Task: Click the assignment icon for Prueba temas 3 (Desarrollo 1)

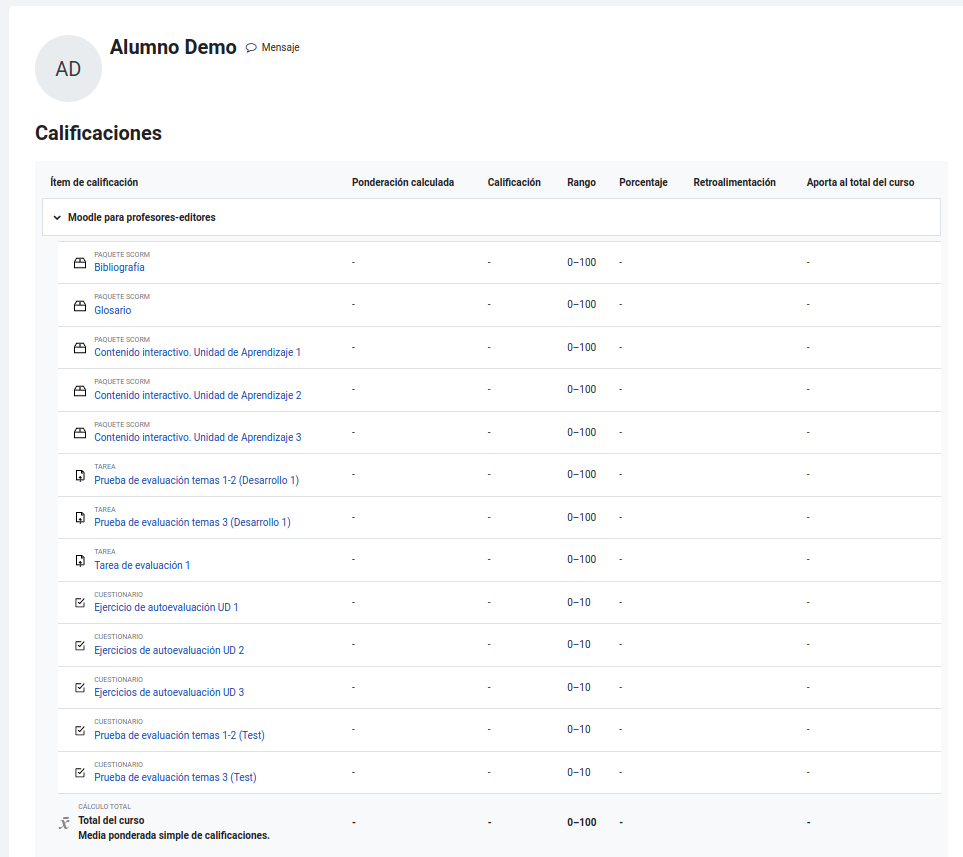Action: pos(80,518)
